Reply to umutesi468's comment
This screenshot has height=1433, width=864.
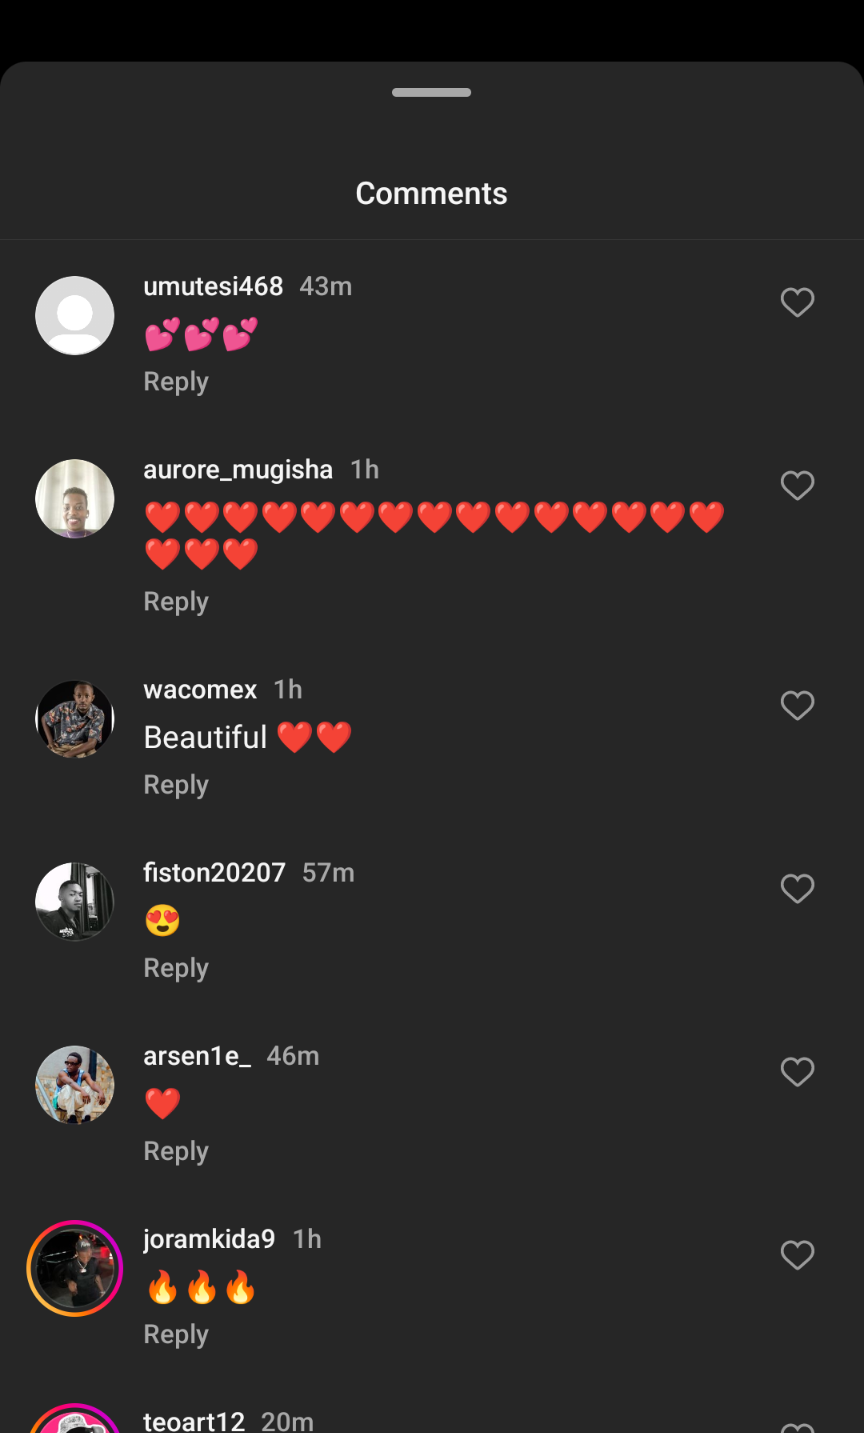(x=176, y=382)
